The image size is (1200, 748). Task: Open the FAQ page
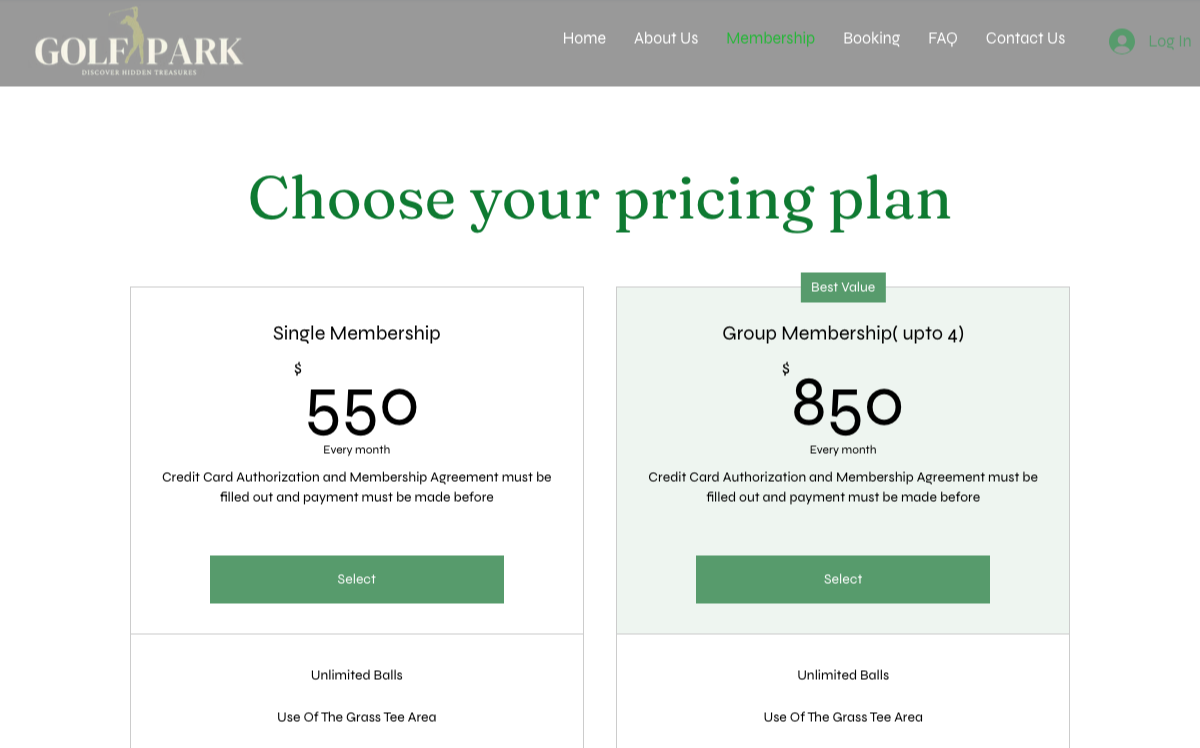coord(943,38)
